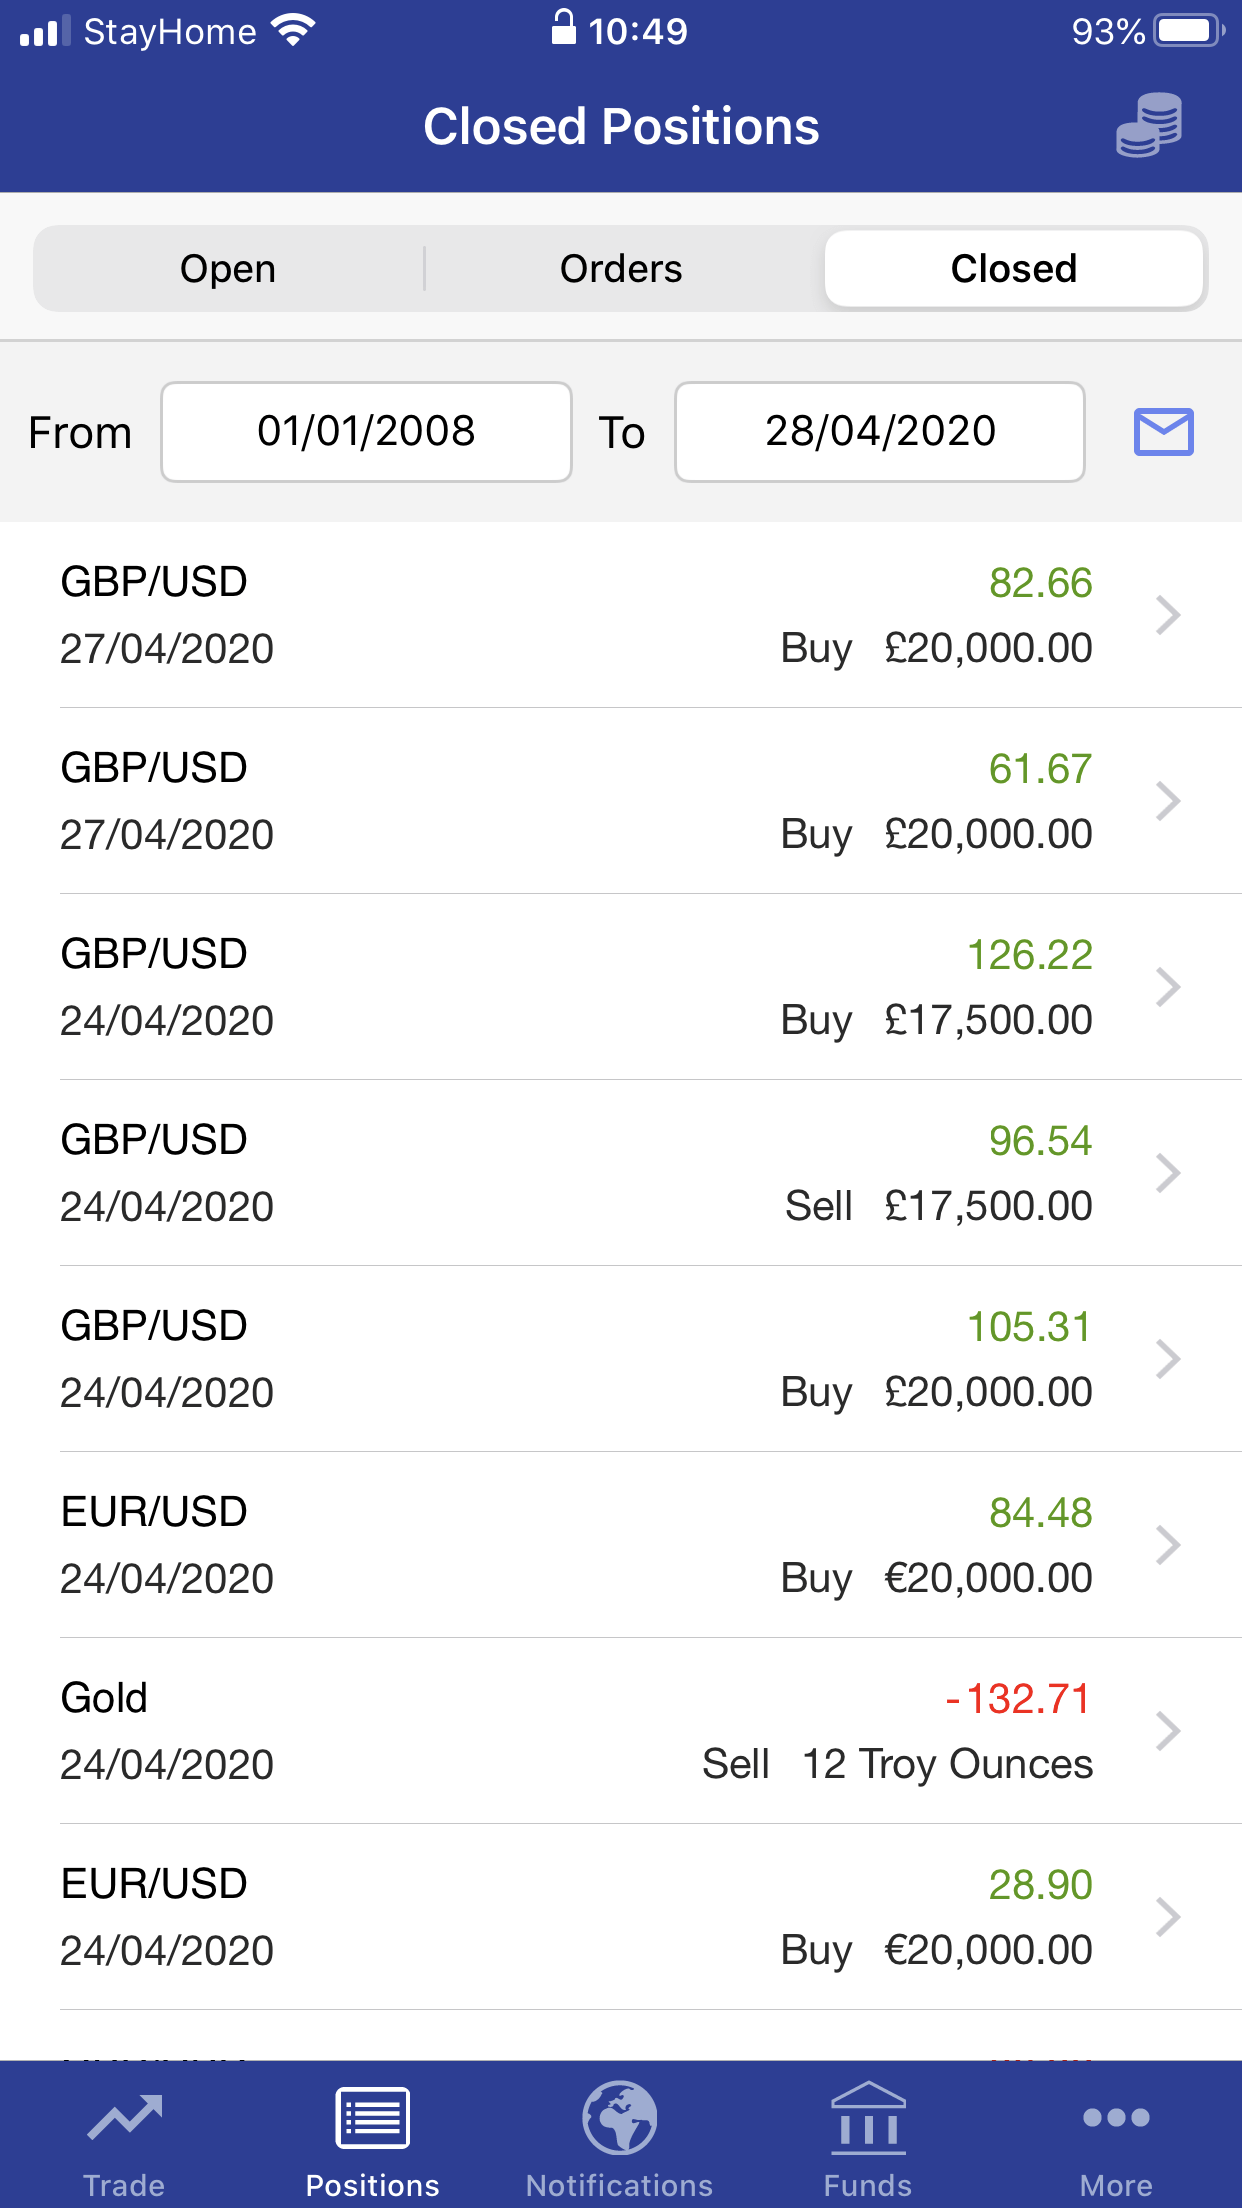Expand the 82.66 GBP/USD position chevron
The image size is (1242, 2208).
click(1168, 615)
